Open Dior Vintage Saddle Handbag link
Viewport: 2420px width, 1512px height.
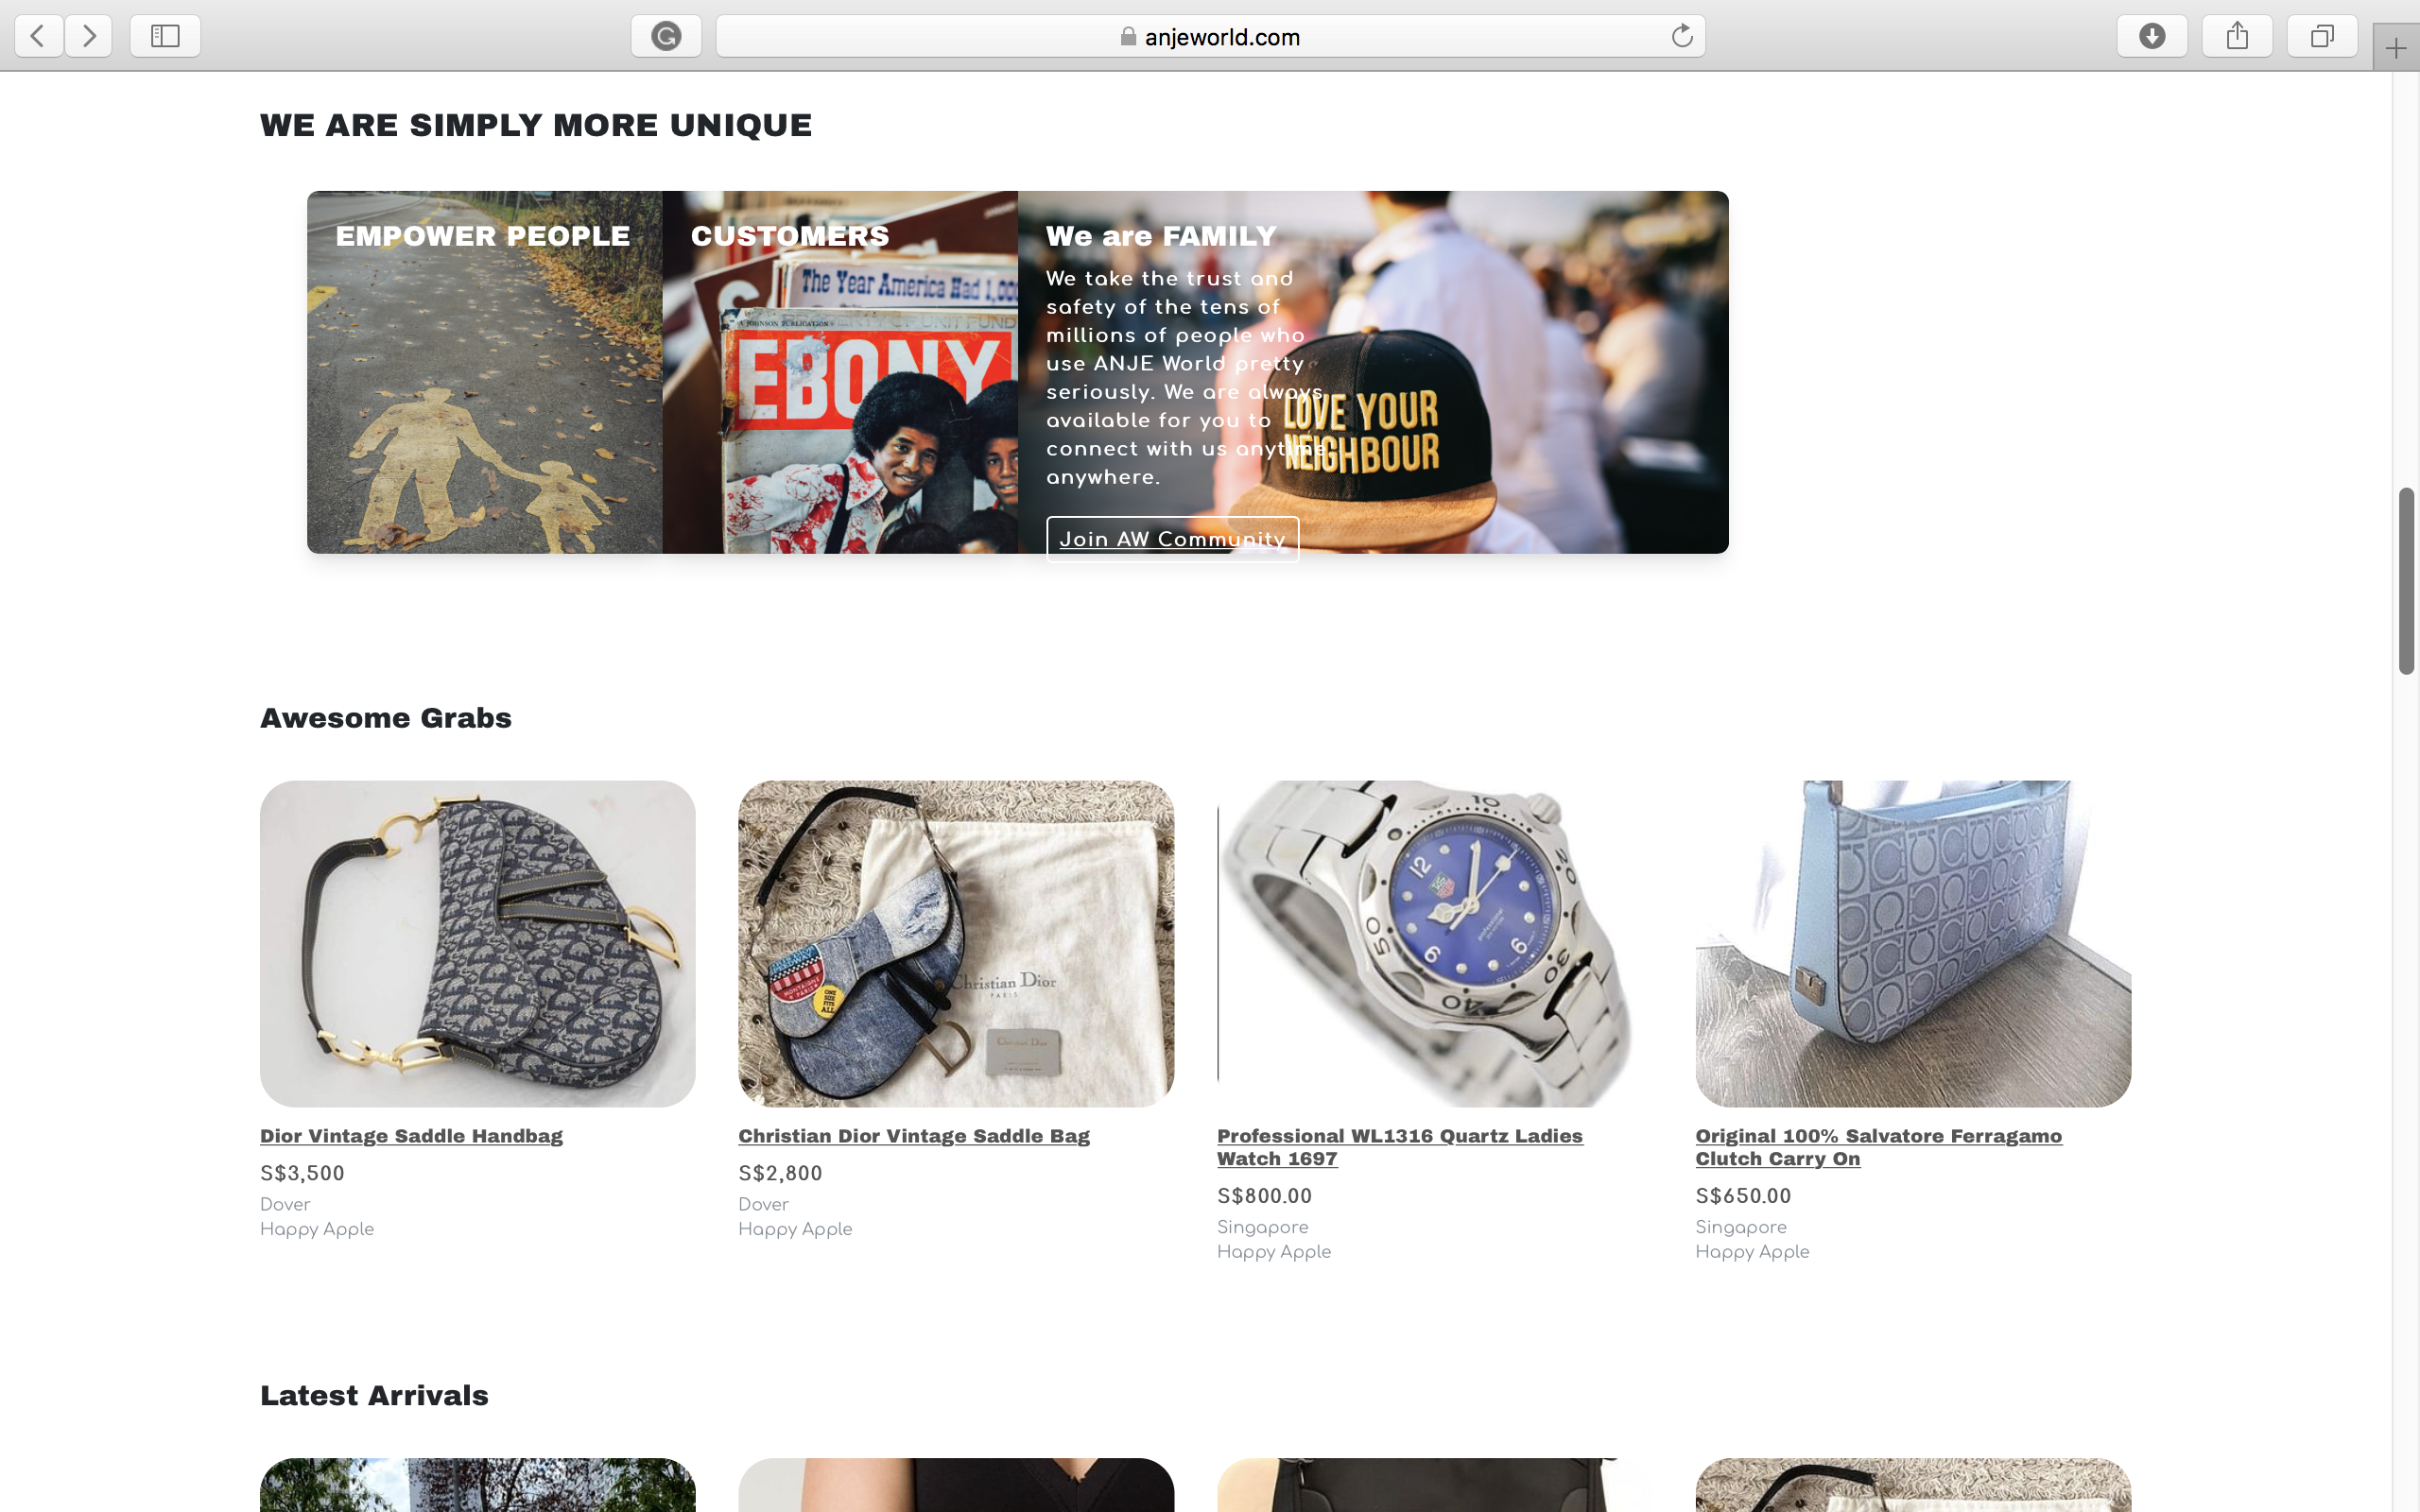pos(411,1136)
